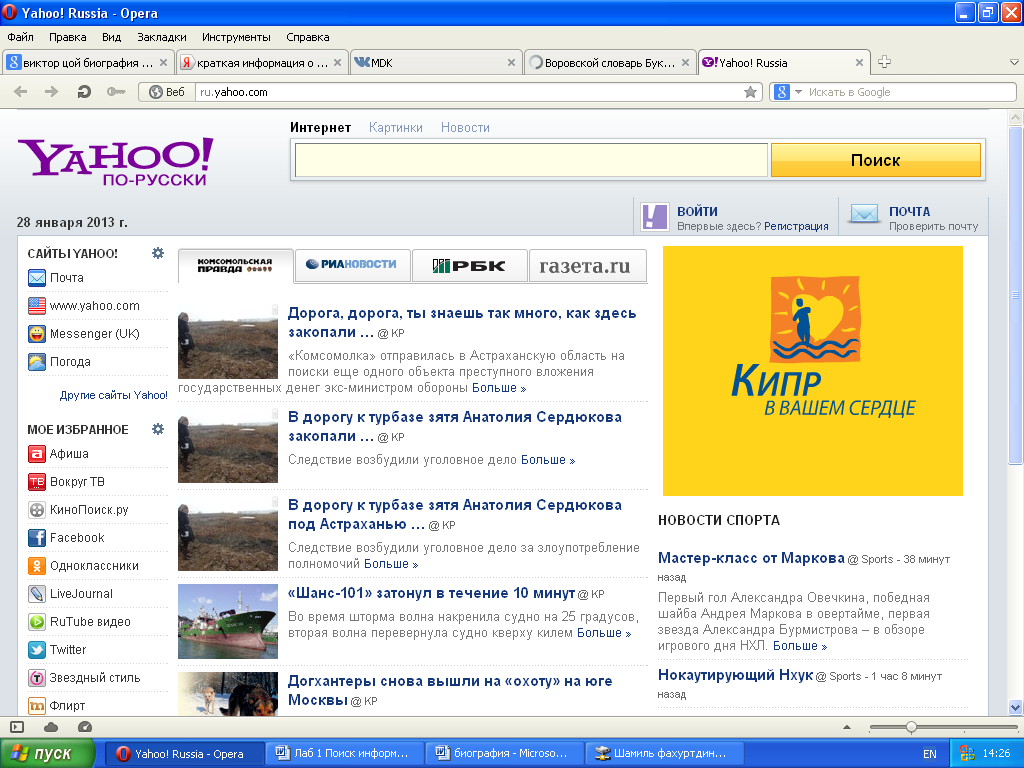This screenshot has height=768, width=1024.
Task: Open the Закладки menu
Action: click(x=161, y=37)
